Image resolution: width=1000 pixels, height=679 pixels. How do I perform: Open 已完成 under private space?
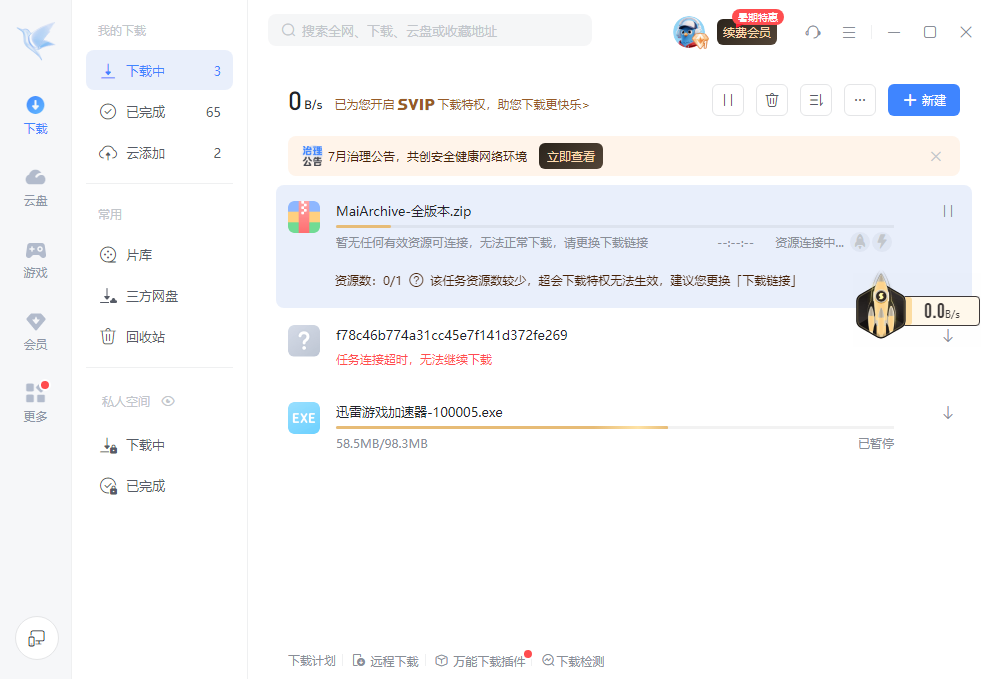tap(159, 486)
